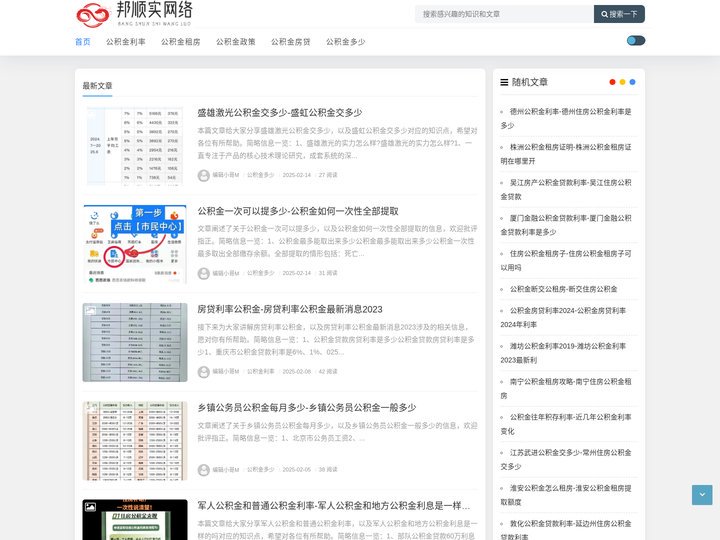Open article 盛雄激光公积金交多少 title
The height and width of the screenshot is (540, 720).
pos(280,112)
